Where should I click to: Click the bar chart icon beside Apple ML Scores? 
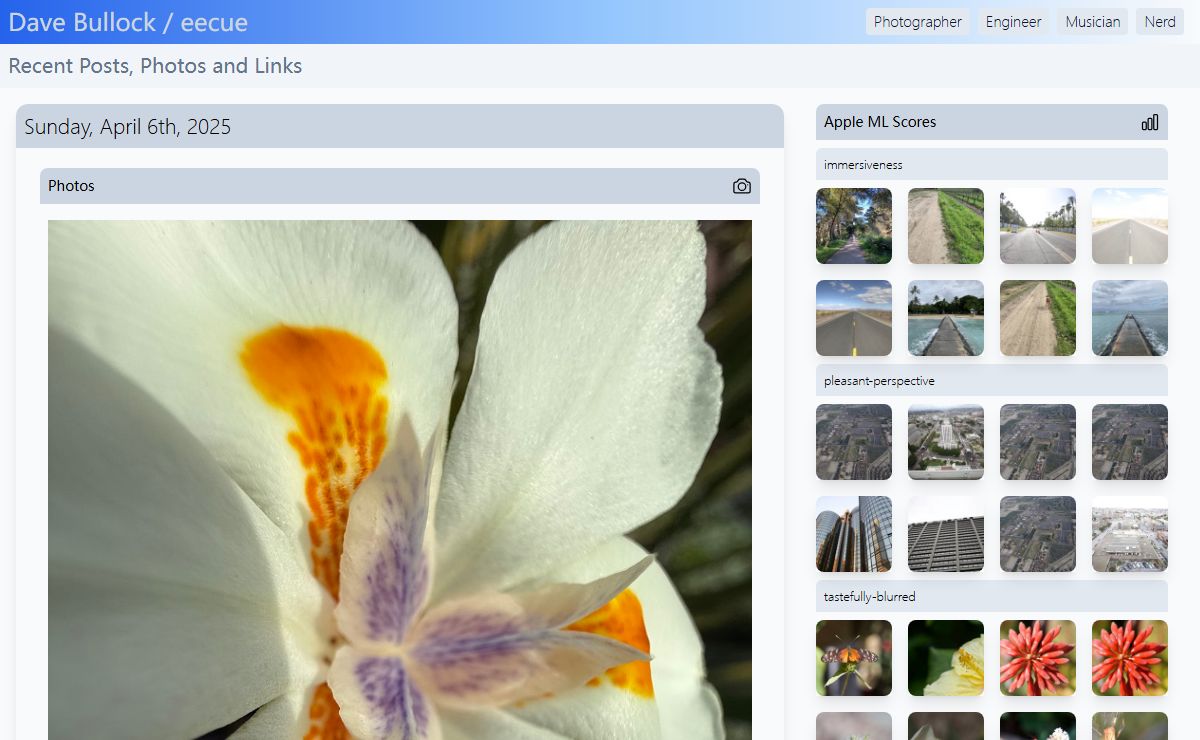pyautogui.click(x=1150, y=122)
